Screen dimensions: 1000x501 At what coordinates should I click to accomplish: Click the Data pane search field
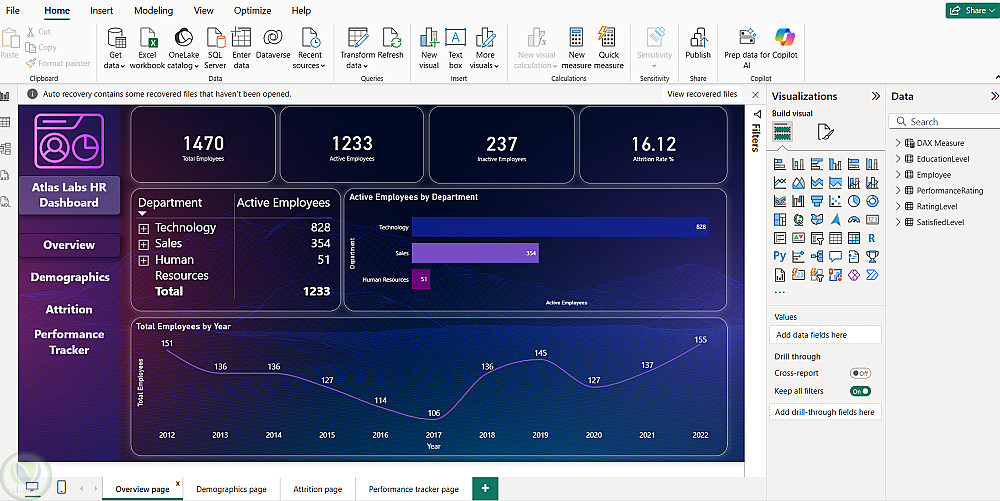945,122
